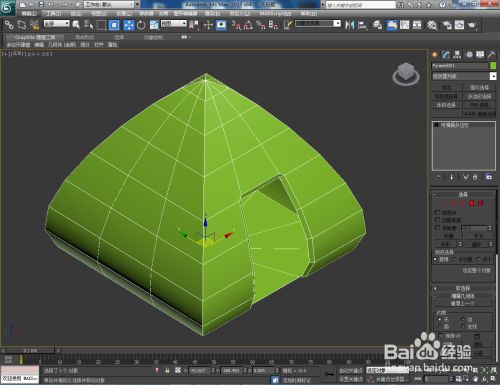Click the ViewCube in viewport
The height and width of the screenshot is (385, 500).
coord(406,74)
